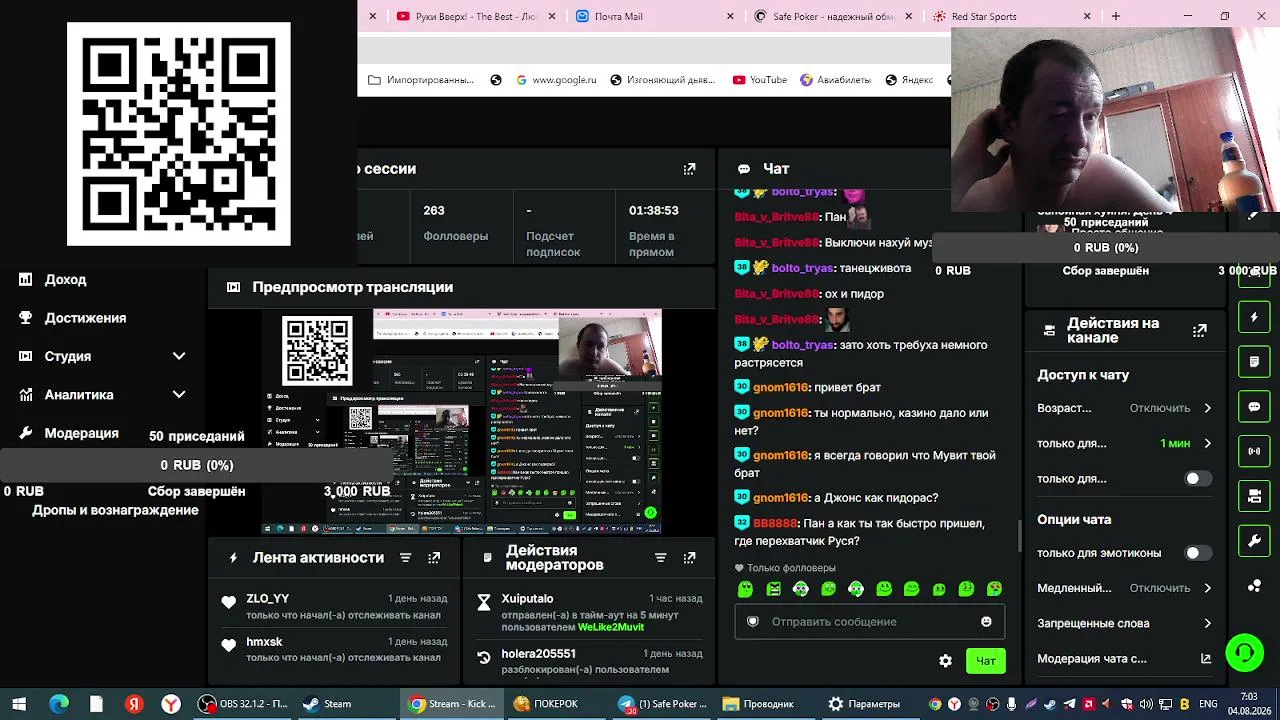Pop out the session info panel
The width and height of the screenshot is (1280, 720).
pos(689,169)
